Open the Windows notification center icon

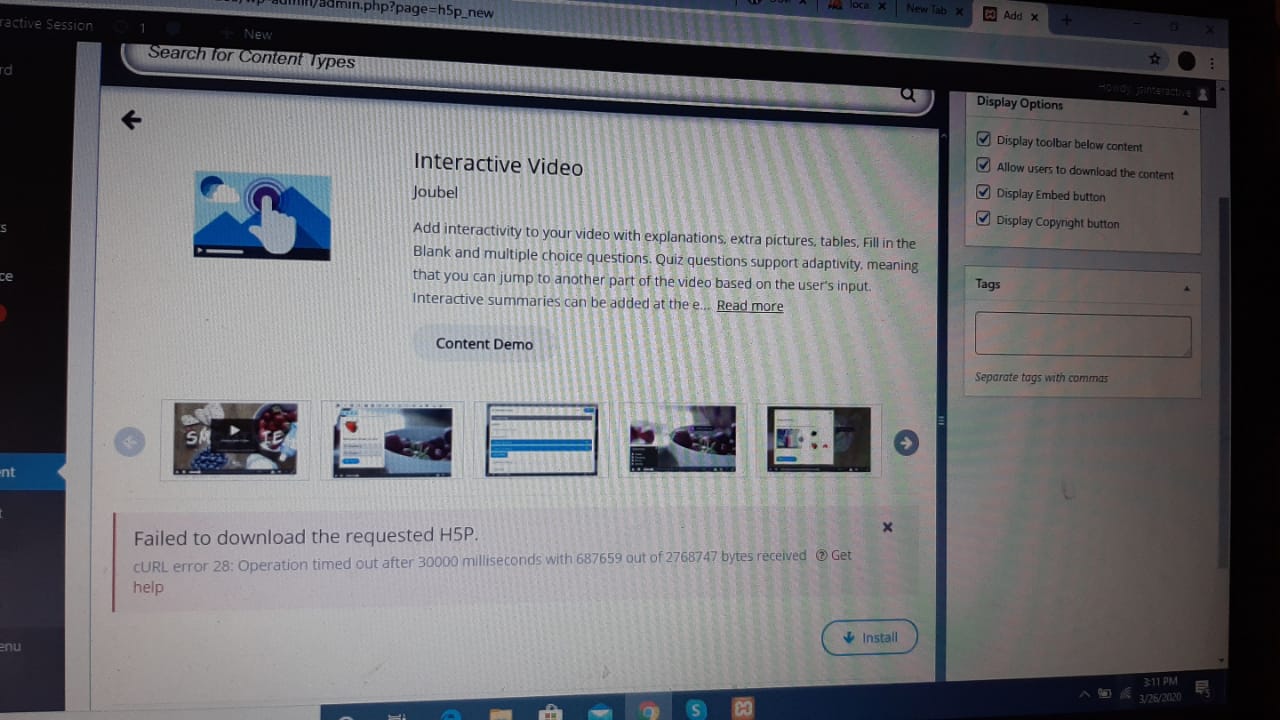tap(1201, 687)
